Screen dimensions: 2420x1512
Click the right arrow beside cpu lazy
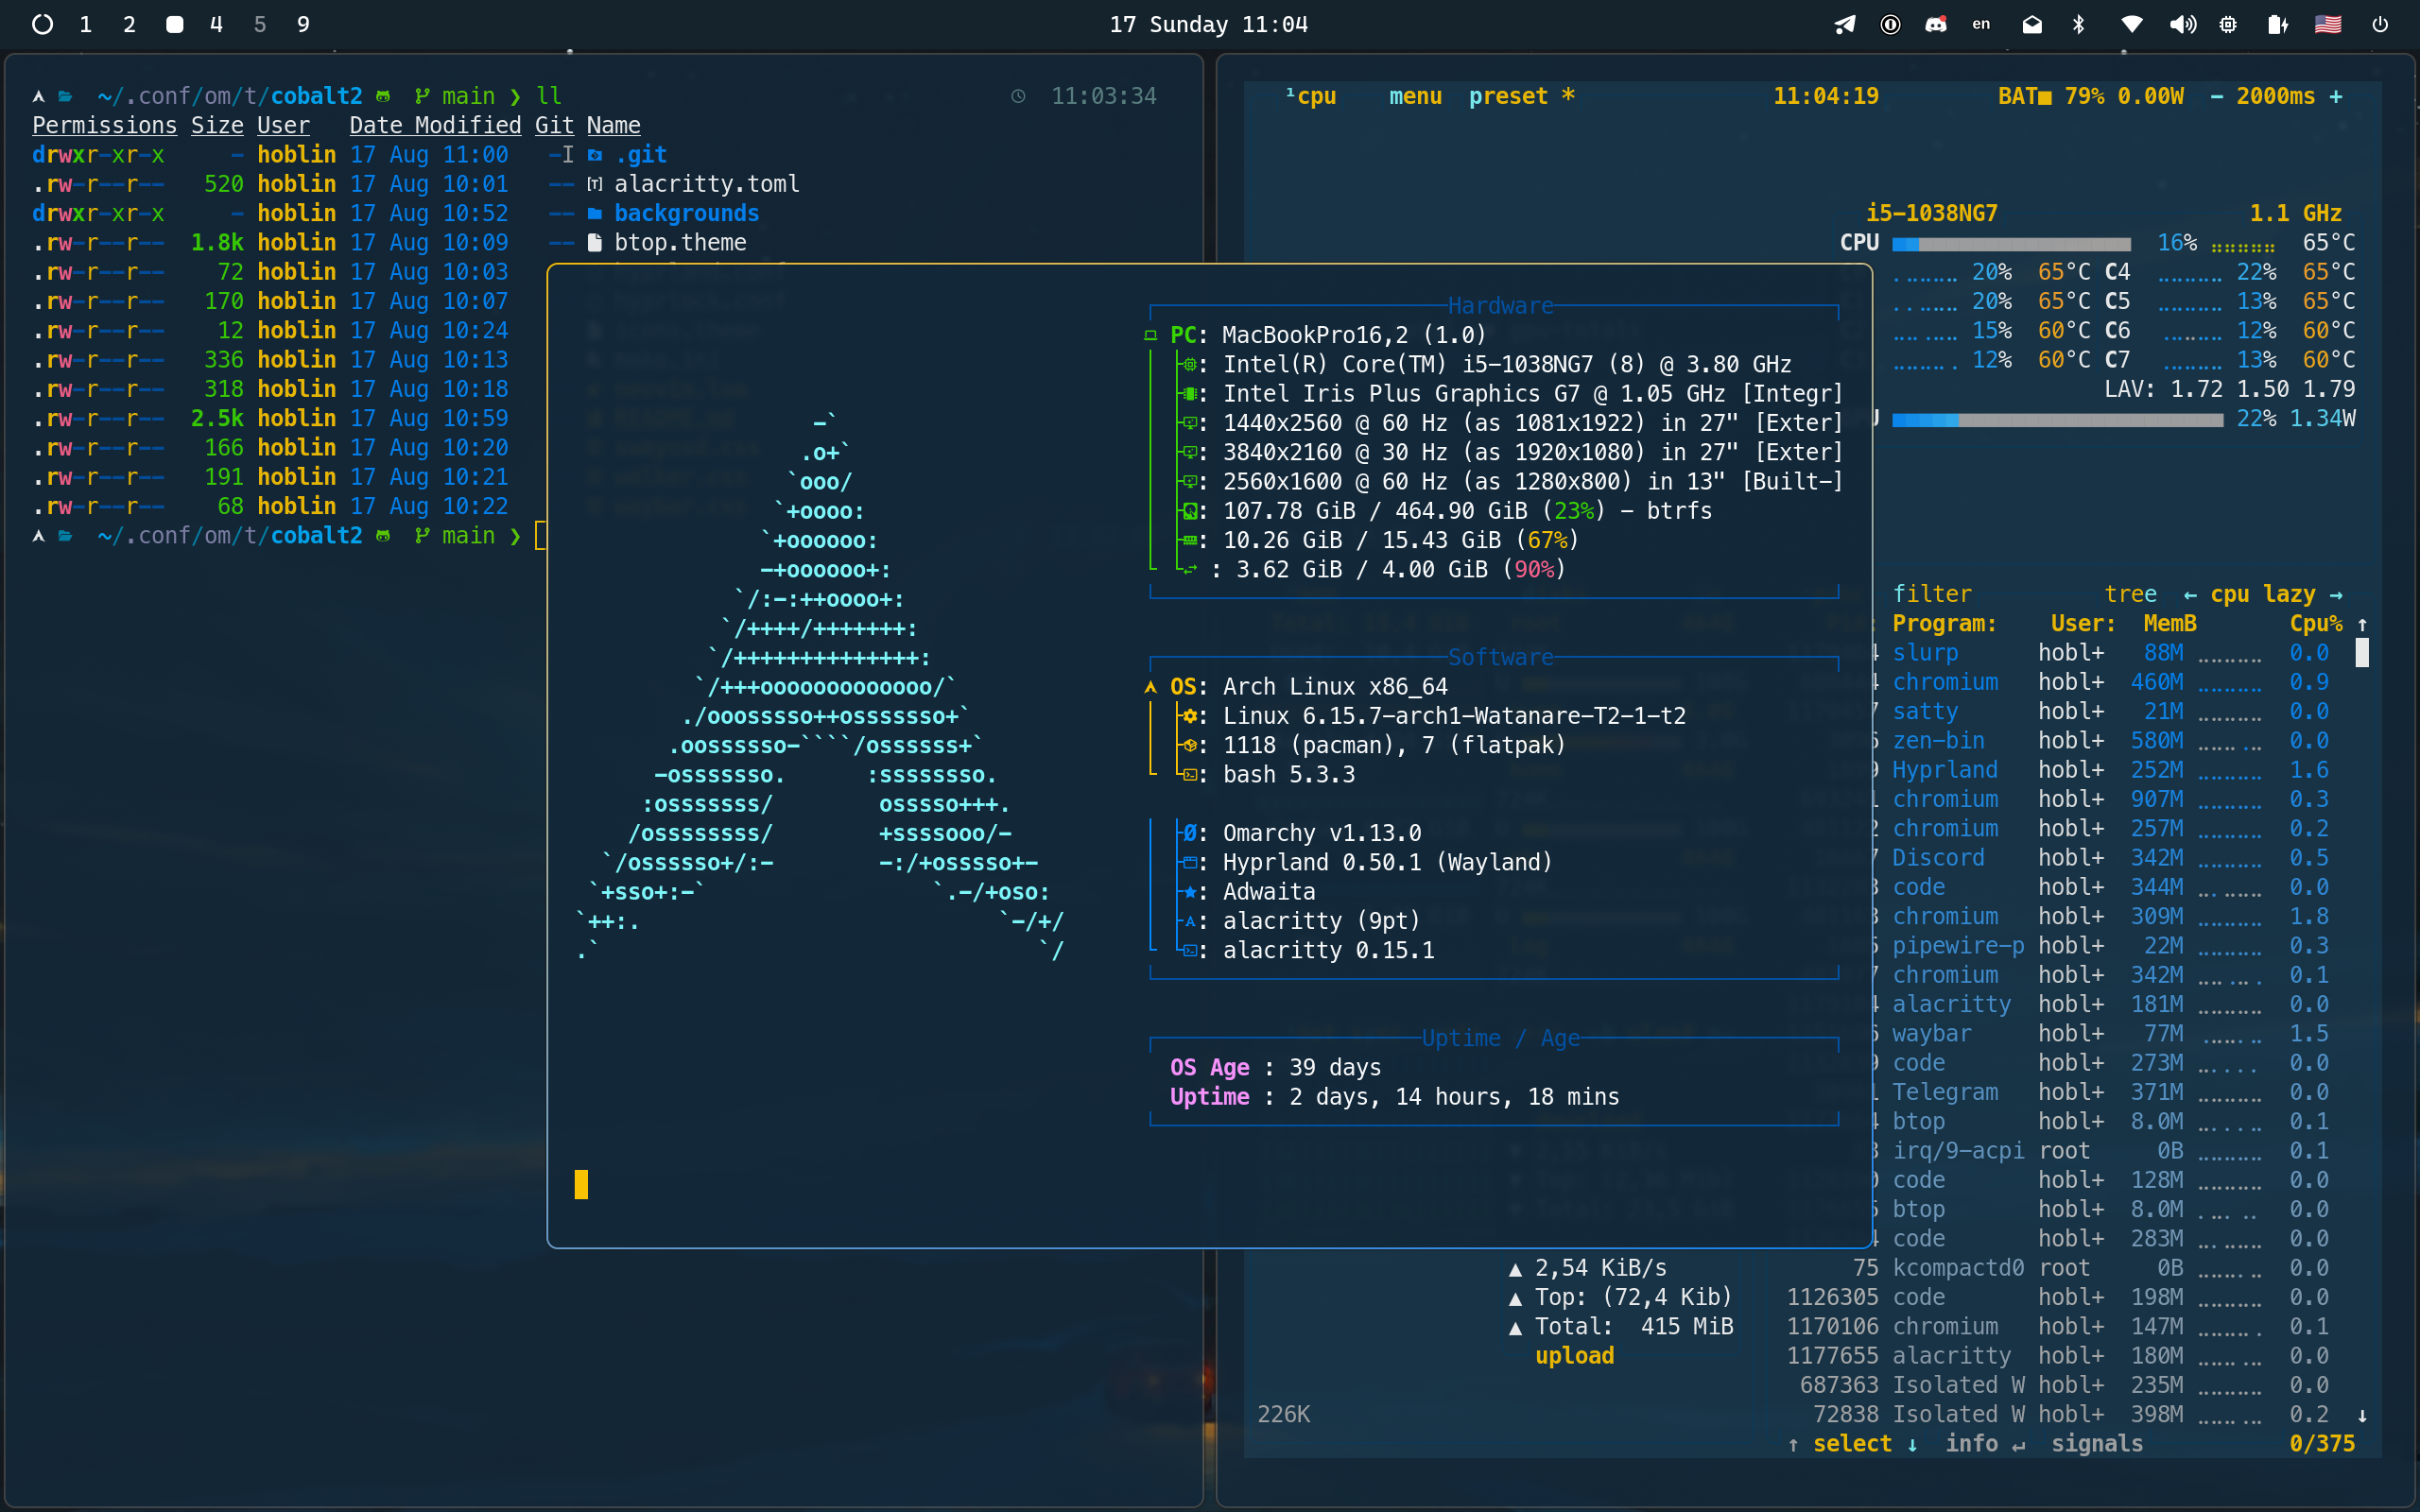click(2336, 594)
